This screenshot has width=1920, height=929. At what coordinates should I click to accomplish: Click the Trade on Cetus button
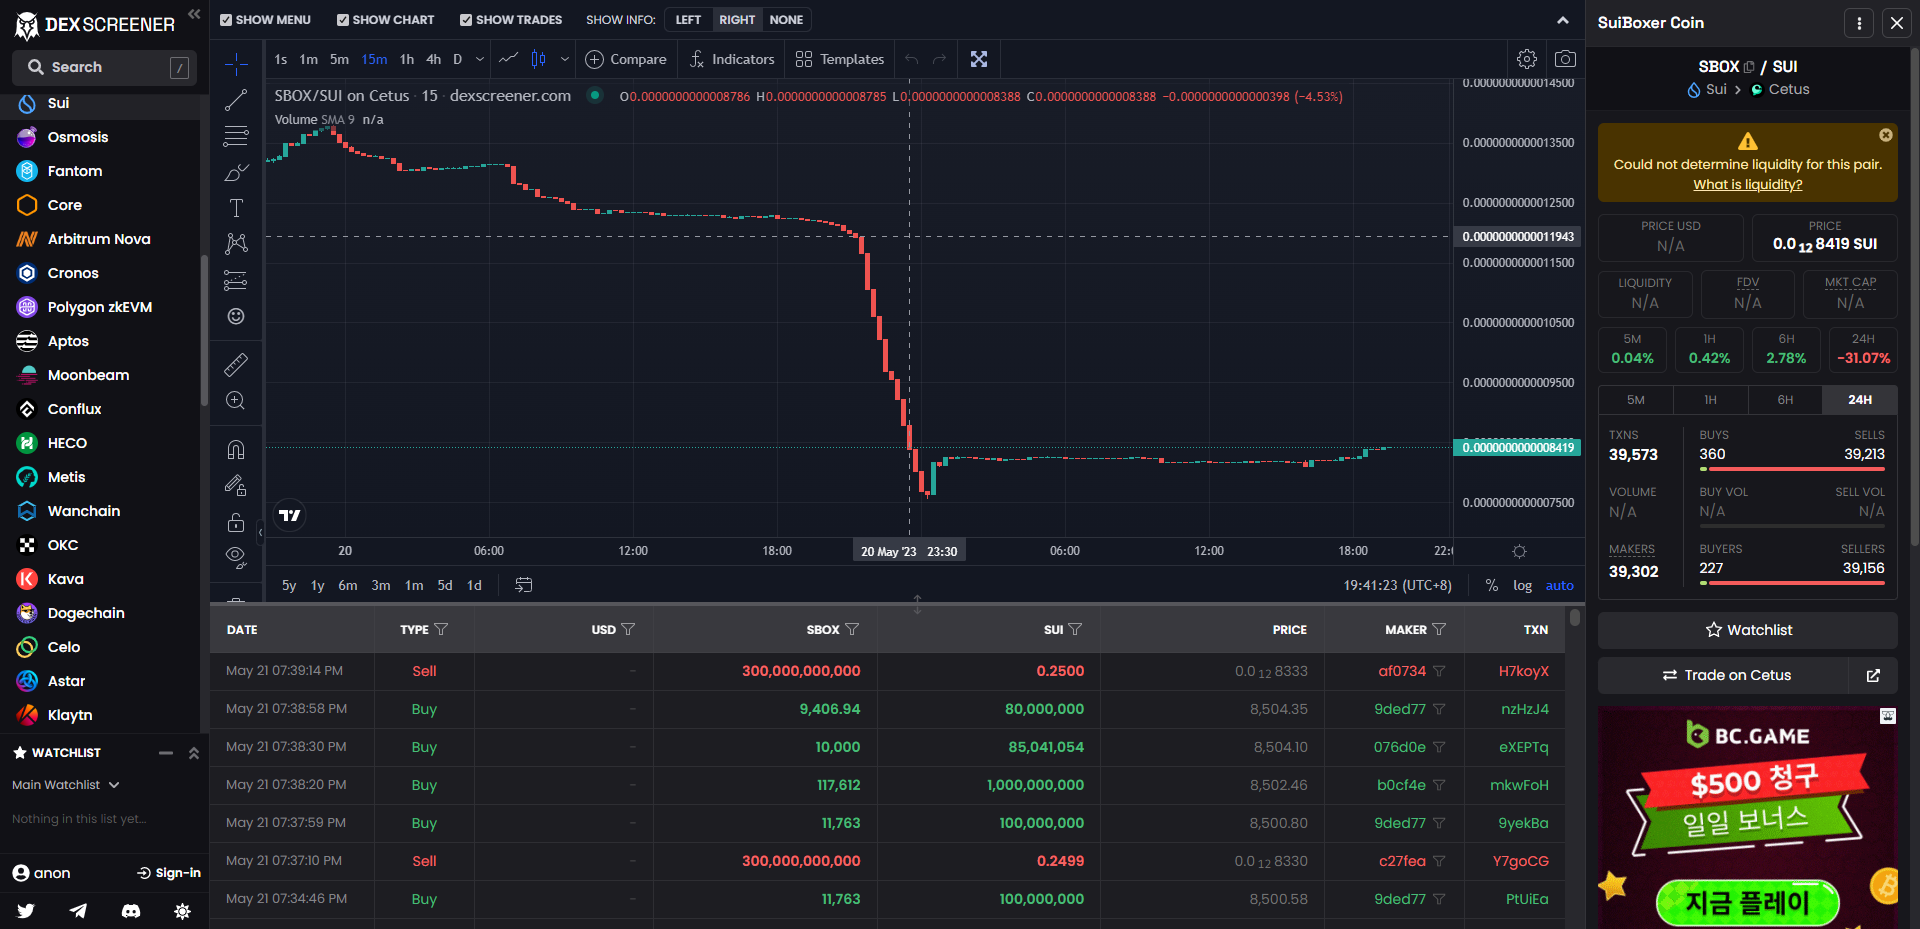pyautogui.click(x=1726, y=675)
